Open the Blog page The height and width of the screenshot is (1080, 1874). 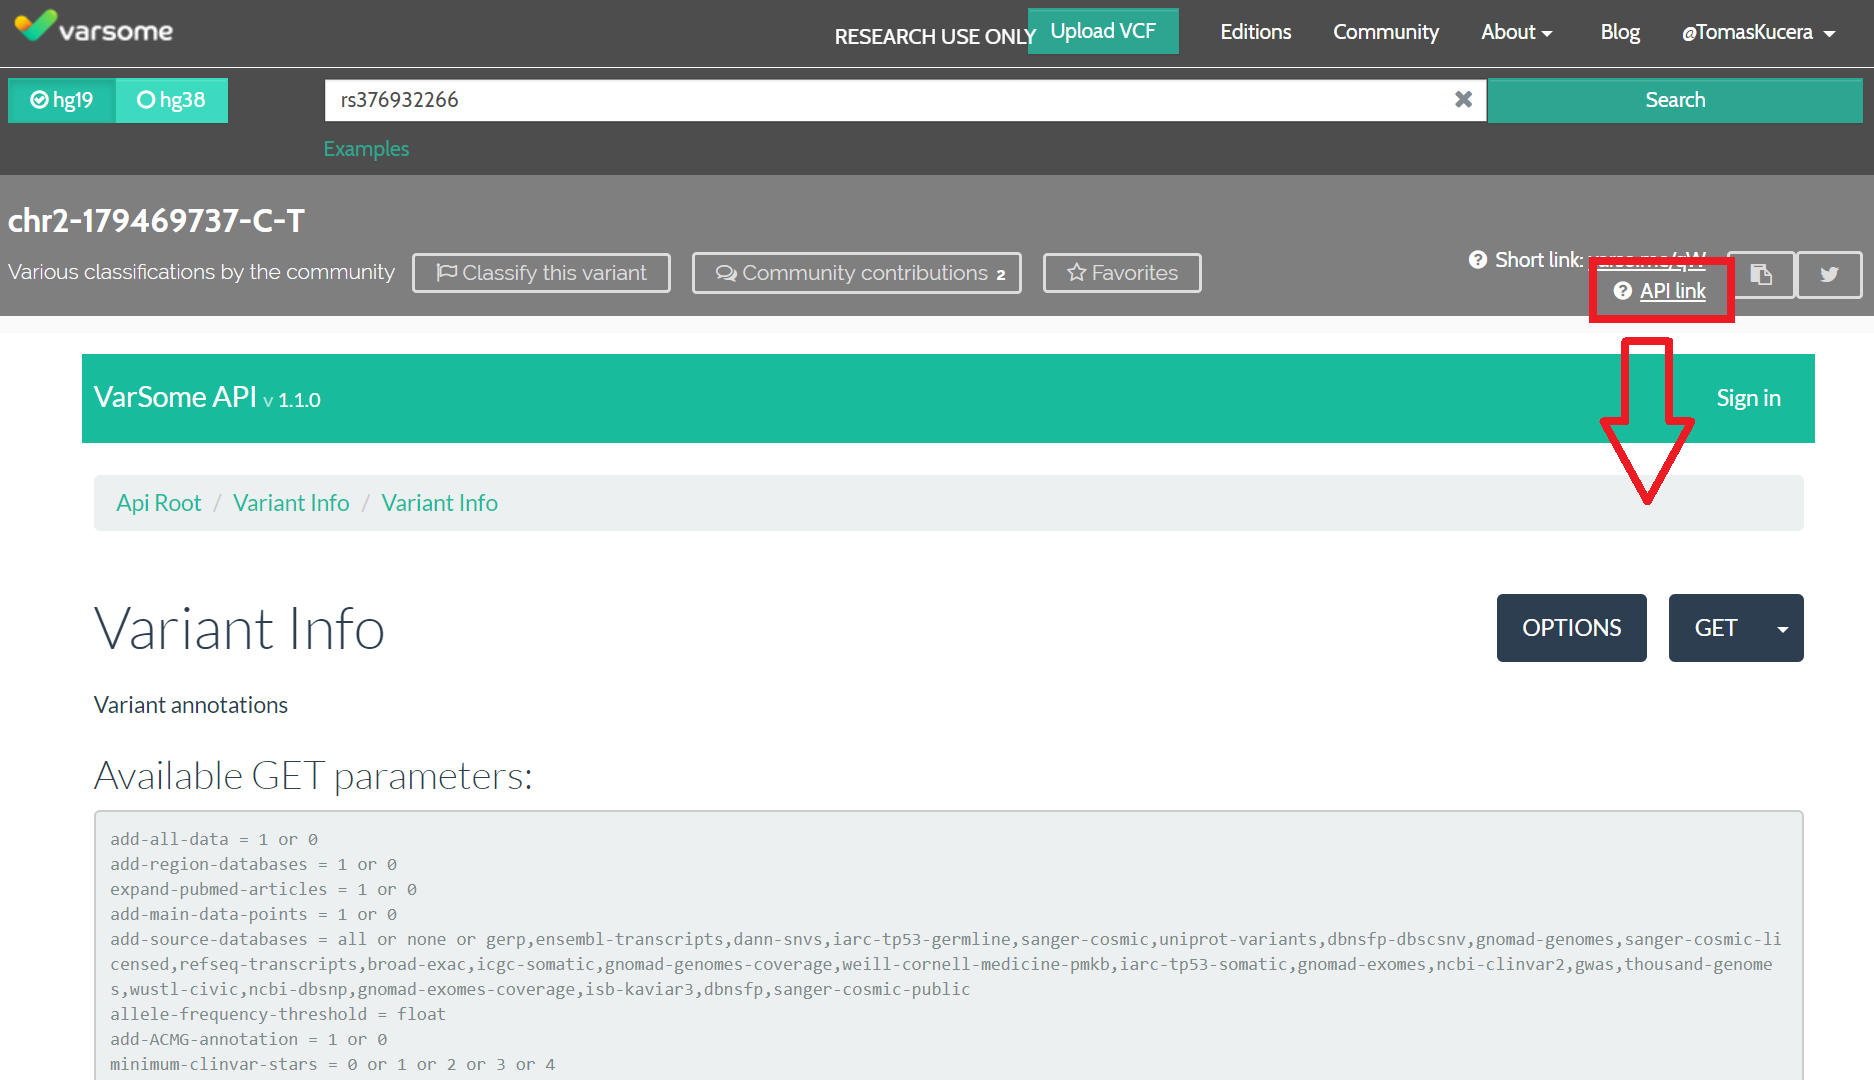click(1620, 32)
